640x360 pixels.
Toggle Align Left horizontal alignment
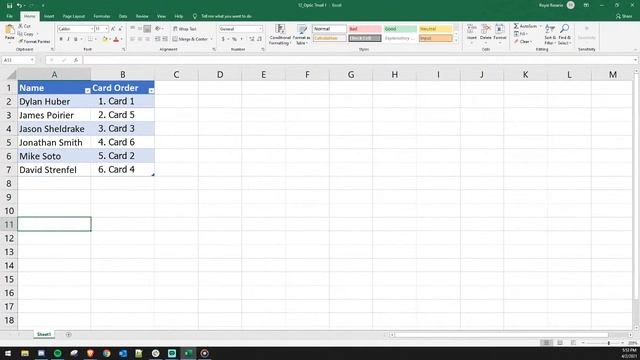click(133, 39)
